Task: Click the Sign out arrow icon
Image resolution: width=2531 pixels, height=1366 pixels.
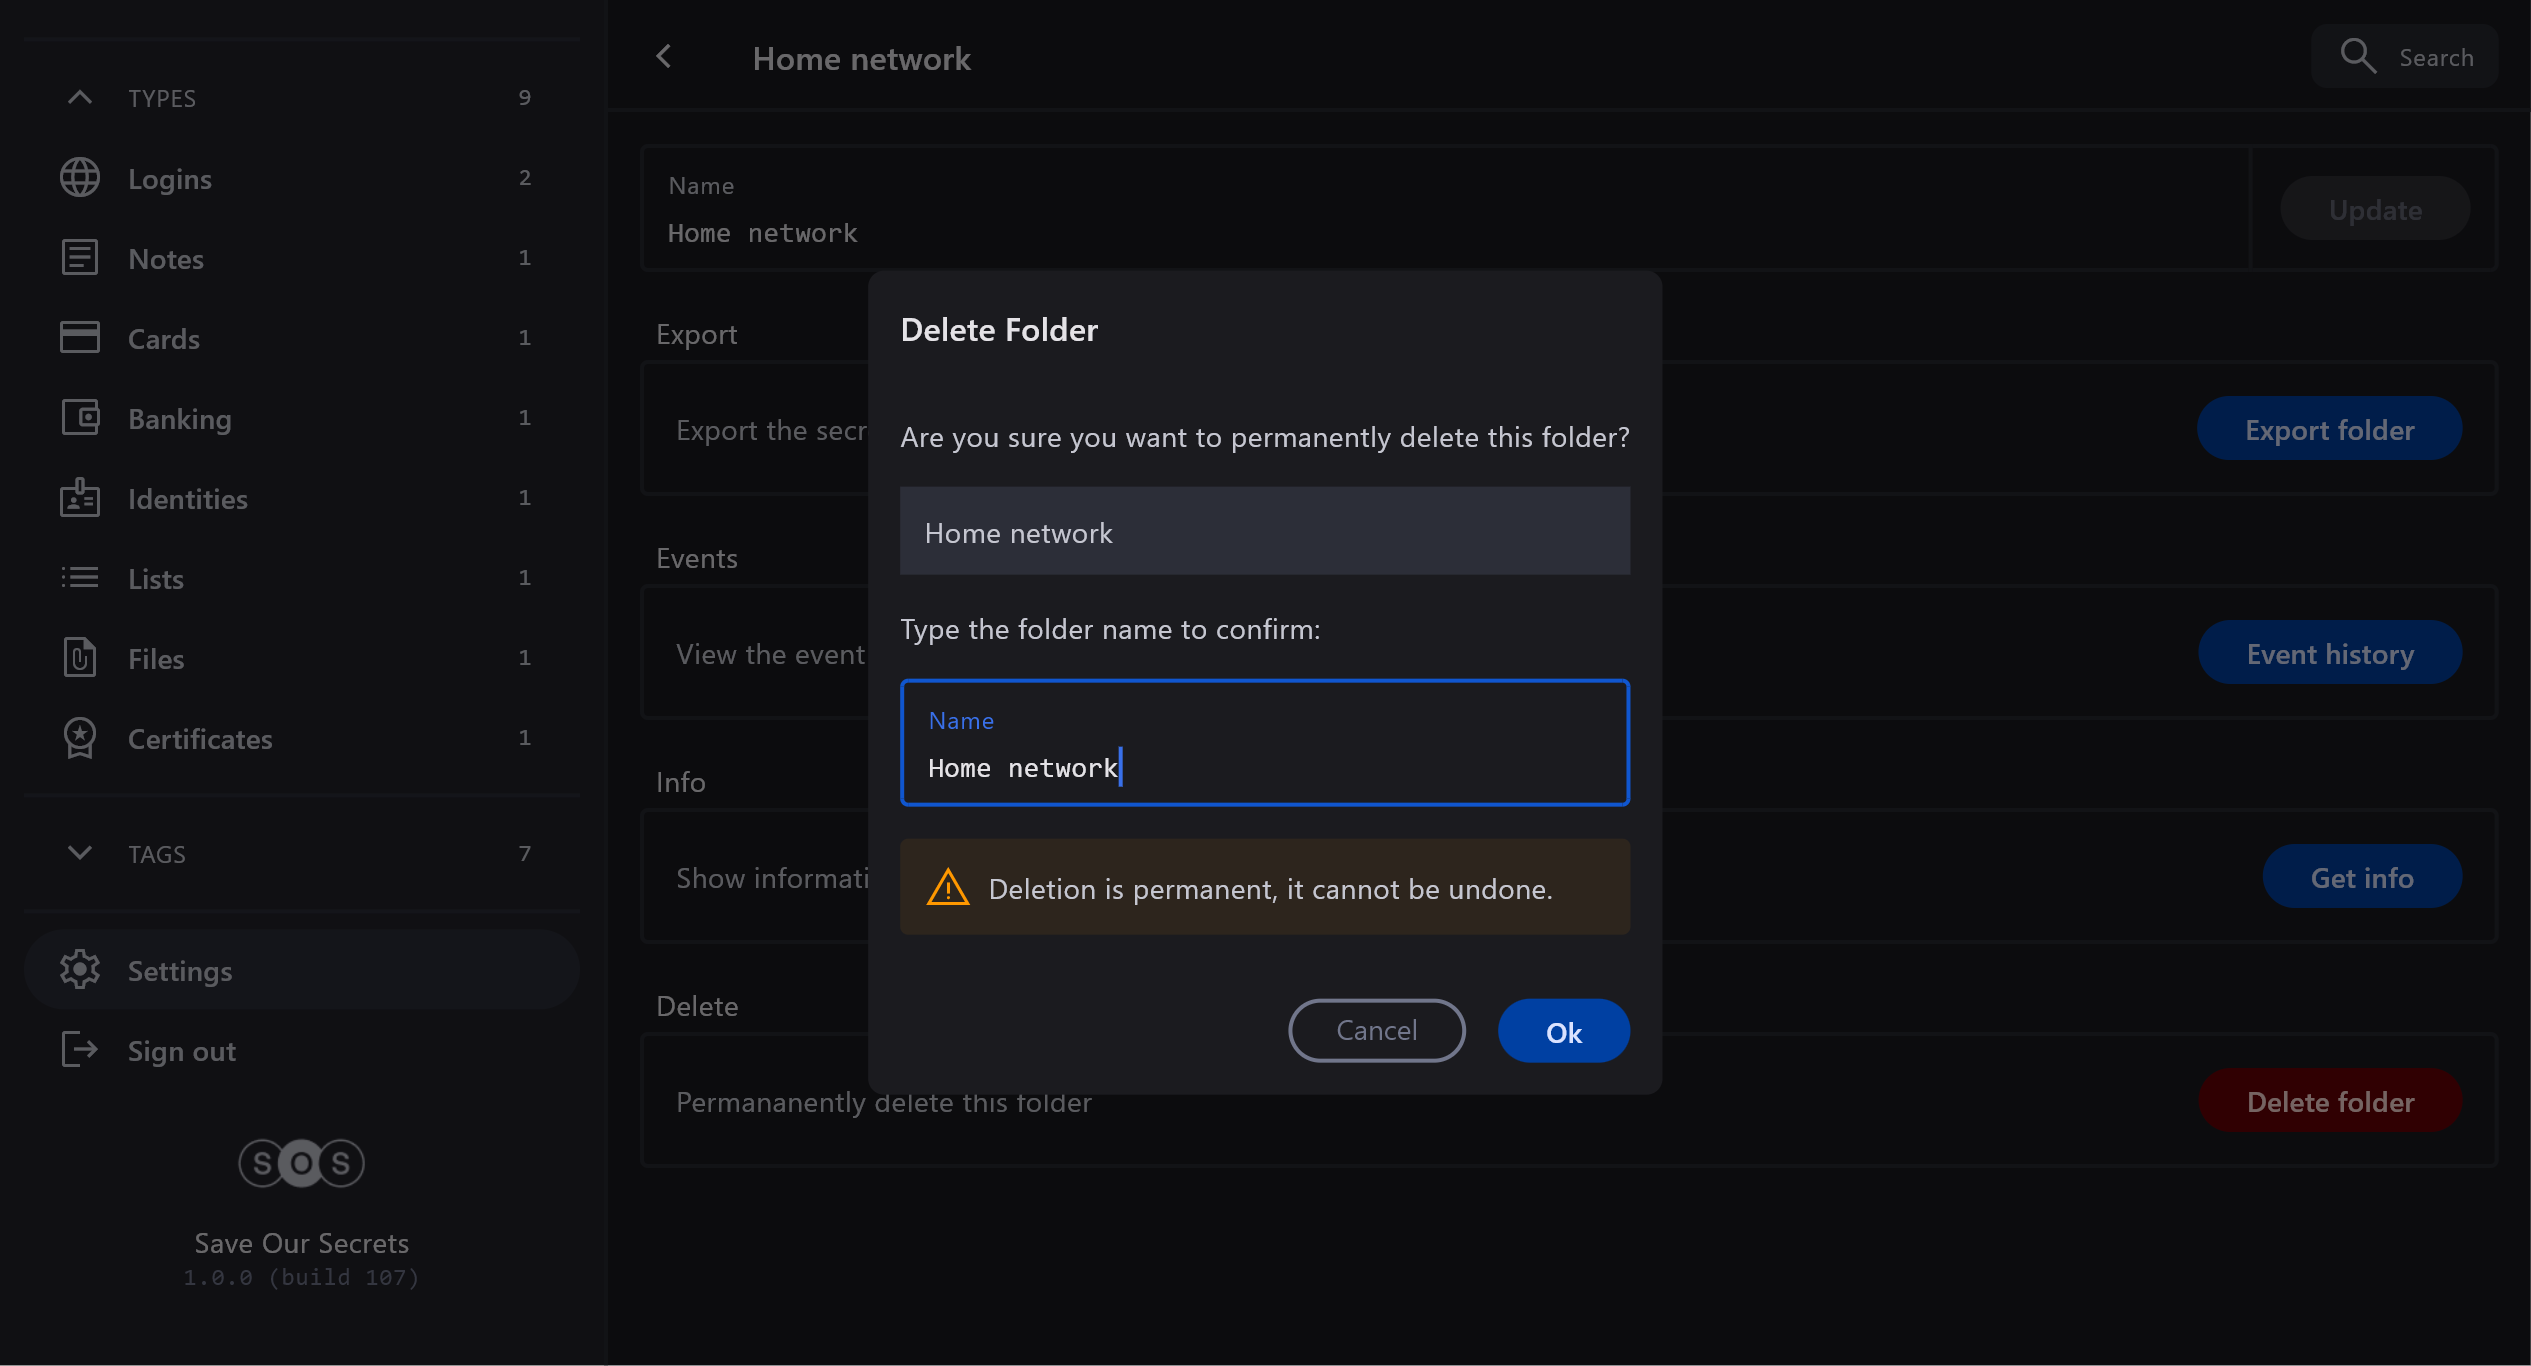Action: (79, 1050)
